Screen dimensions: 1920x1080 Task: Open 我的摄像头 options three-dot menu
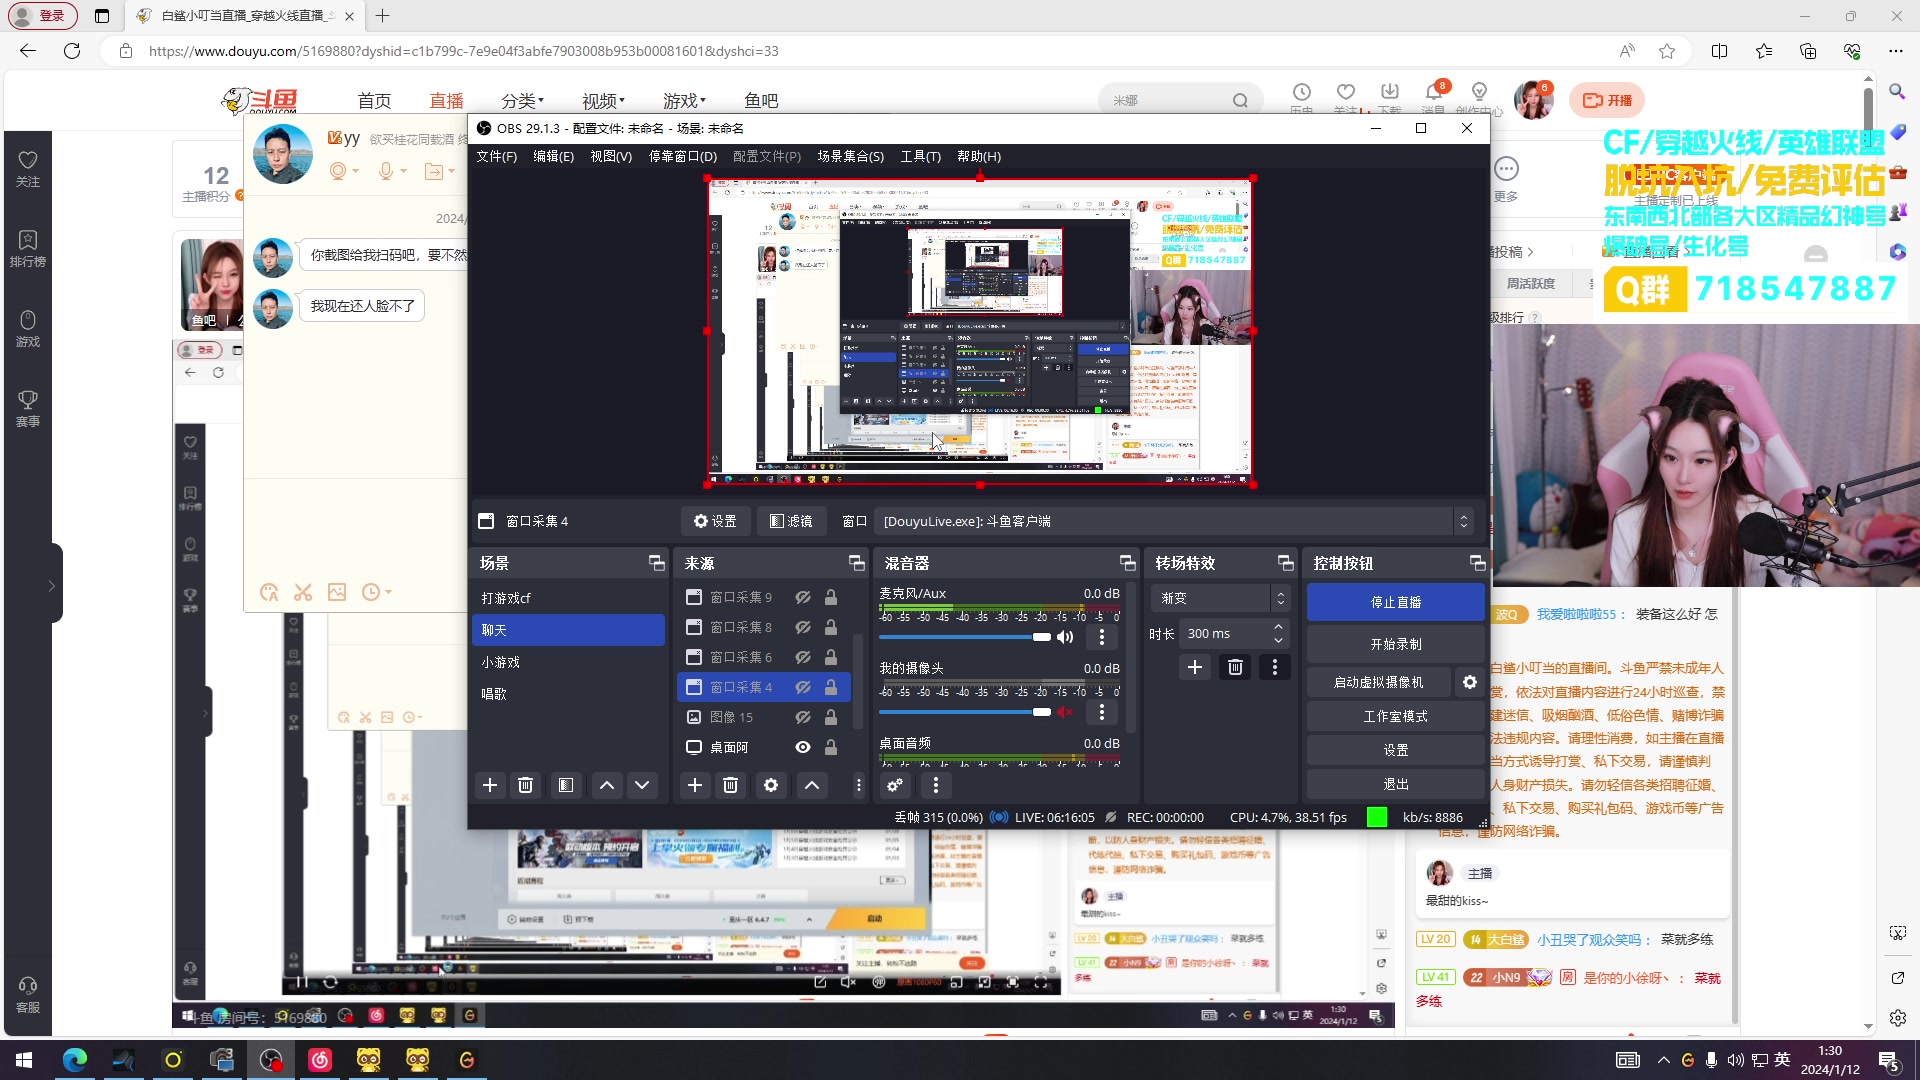(1102, 712)
